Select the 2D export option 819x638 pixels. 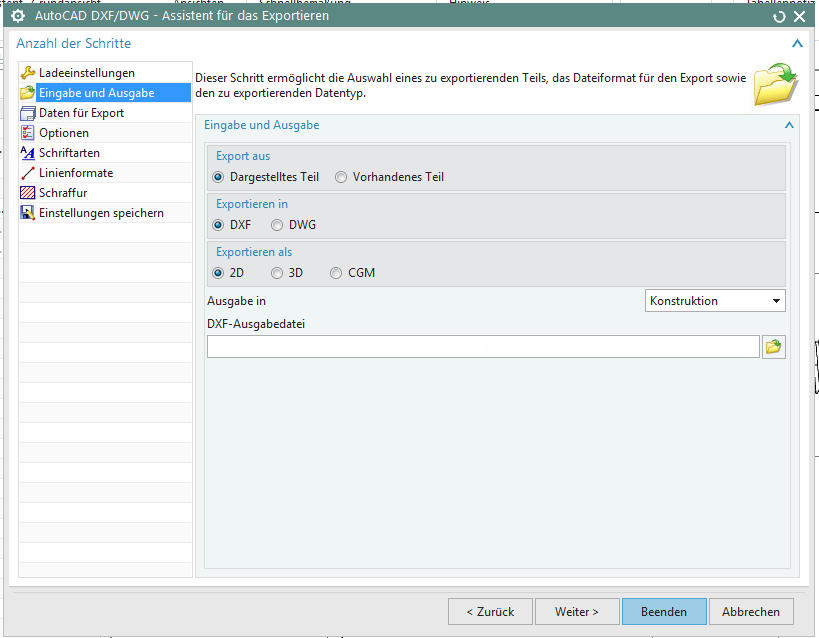tap(218, 273)
